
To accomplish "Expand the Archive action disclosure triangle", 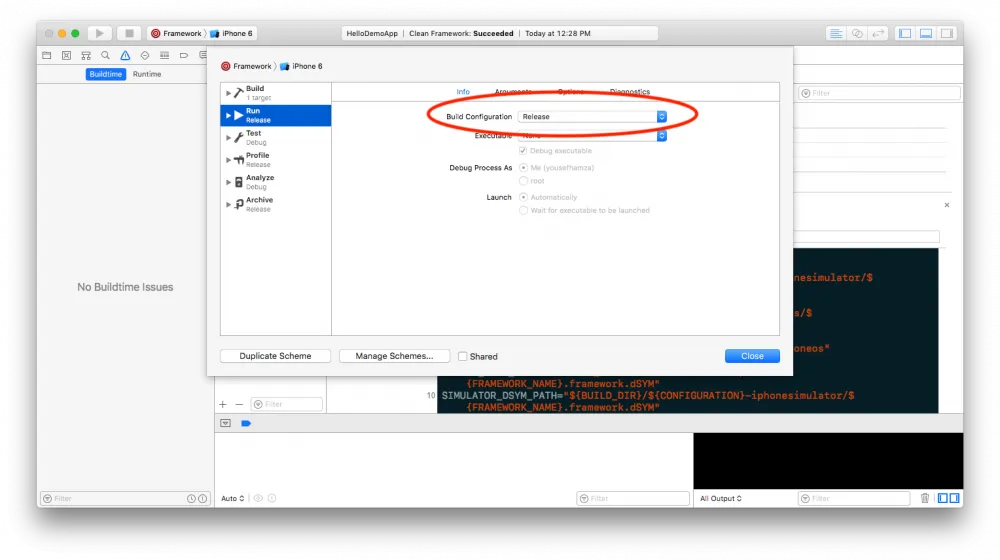I will (228, 205).
